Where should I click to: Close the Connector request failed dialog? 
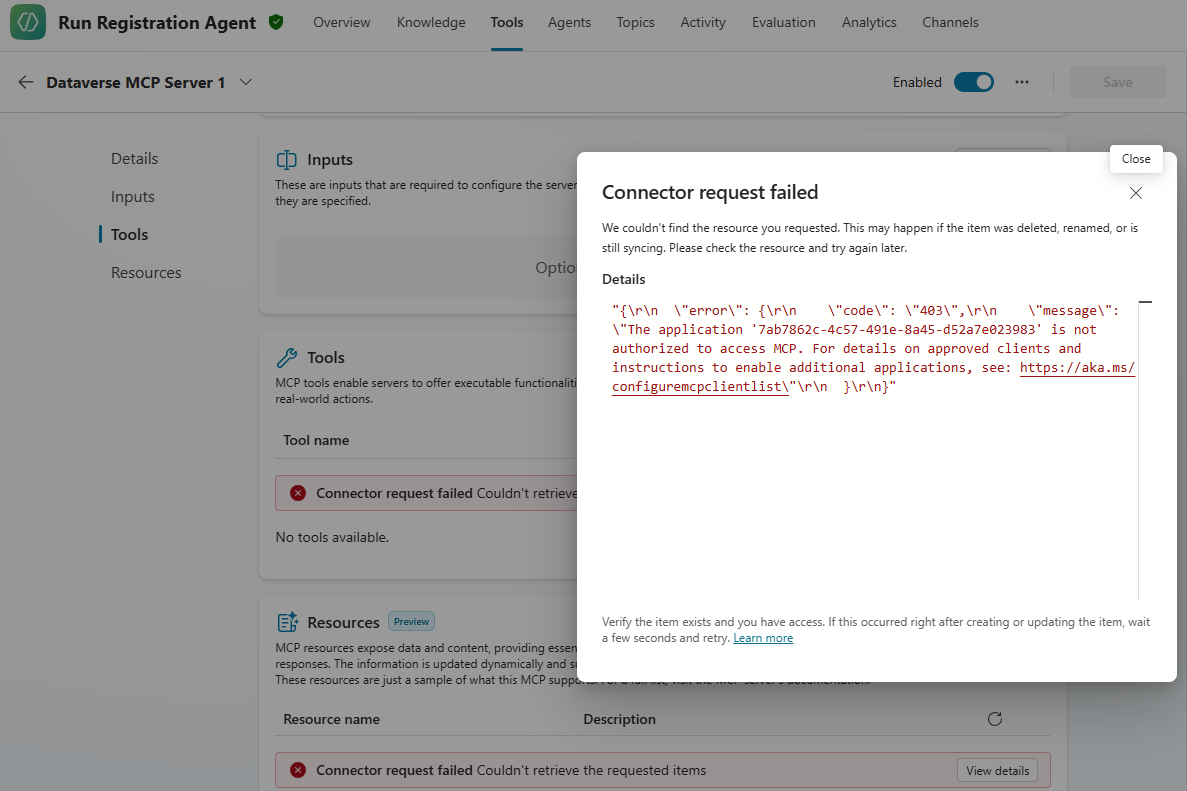(1135, 193)
